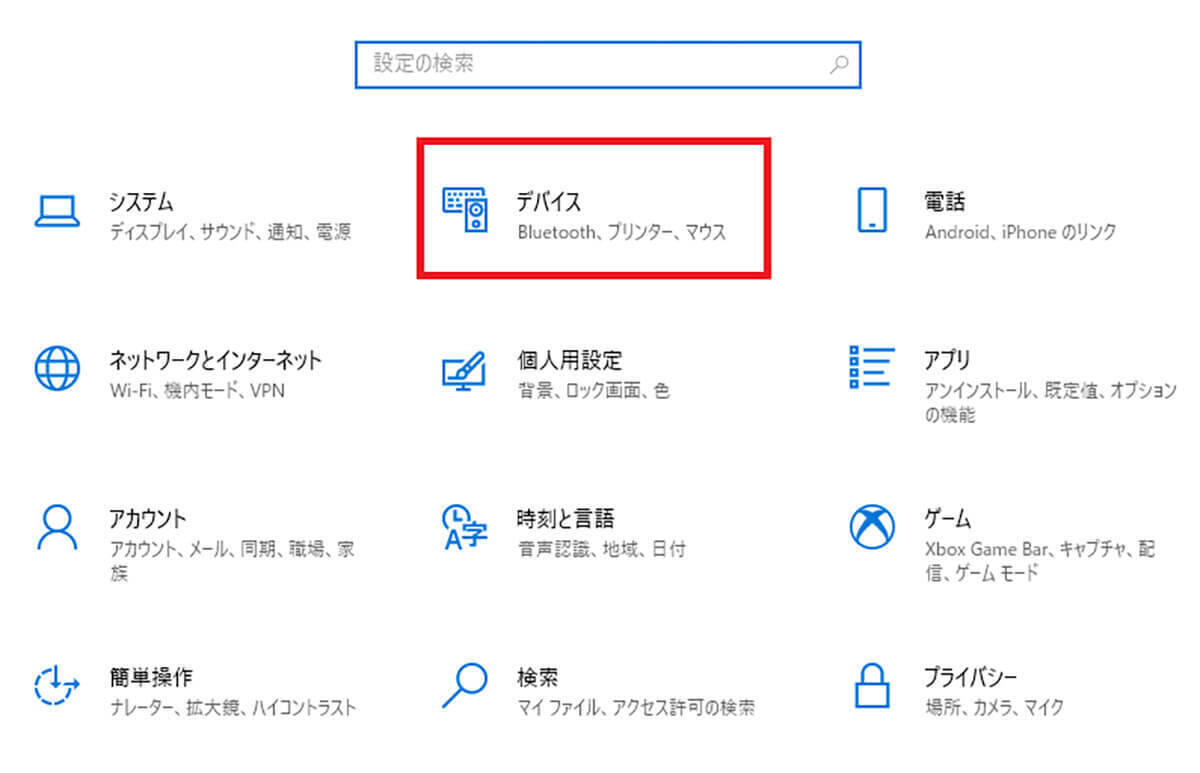Click the System laptop icon
Image resolution: width=1200 pixels, height=773 pixels.
[x=56, y=212]
